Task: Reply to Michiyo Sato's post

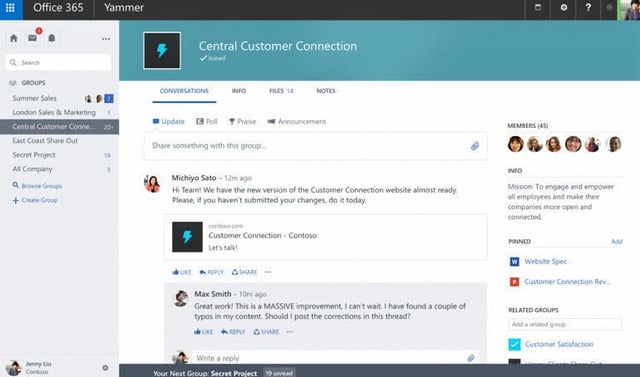Action: coord(211,272)
